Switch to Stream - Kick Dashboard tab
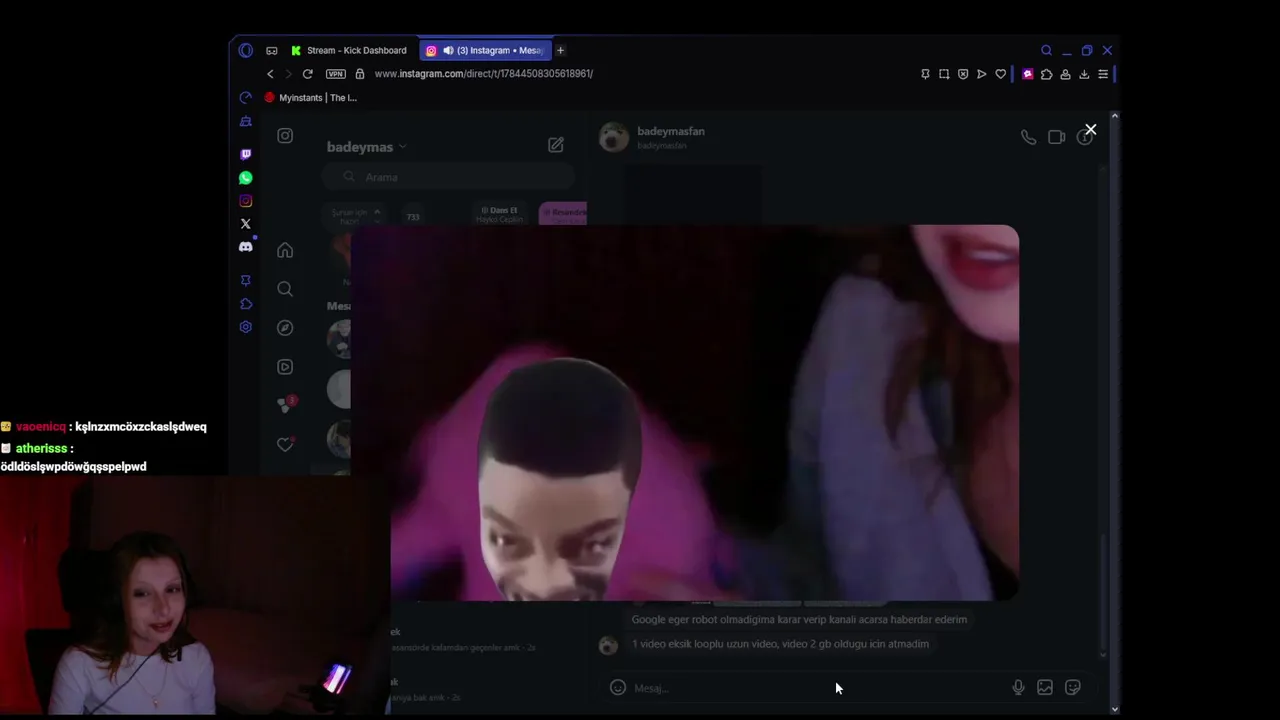1280x720 pixels. click(x=349, y=50)
